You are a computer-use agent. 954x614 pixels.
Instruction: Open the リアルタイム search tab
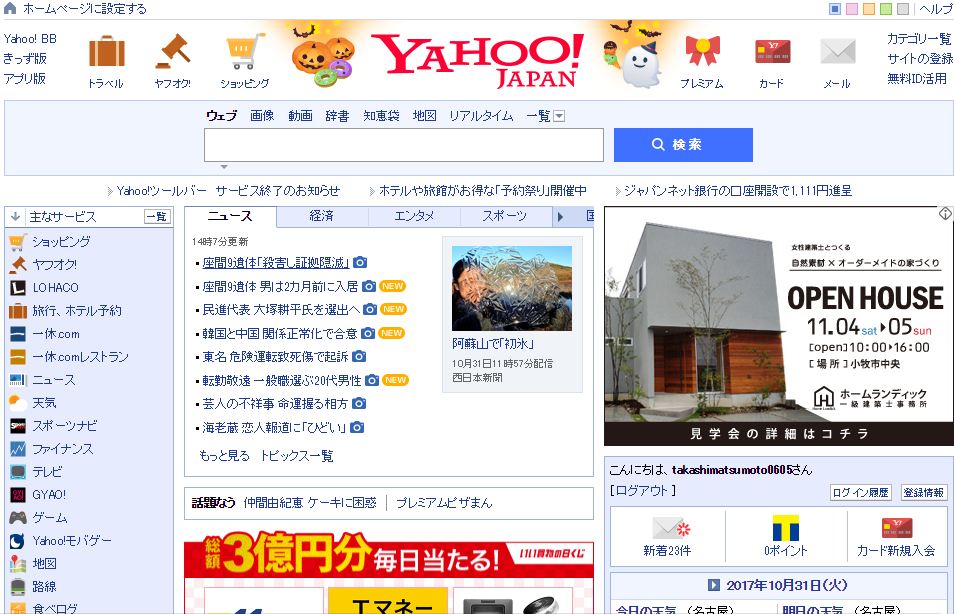click(x=481, y=116)
